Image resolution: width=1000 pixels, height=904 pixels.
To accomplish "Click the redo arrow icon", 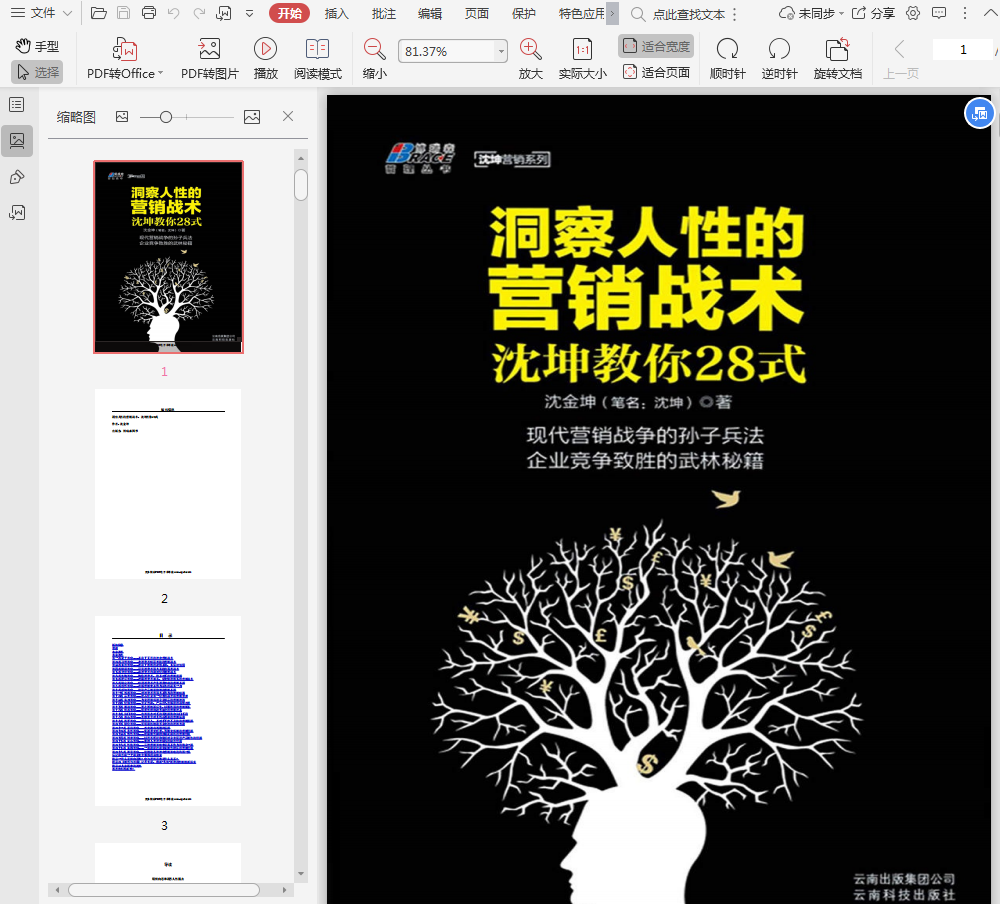I will coord(199,13).
